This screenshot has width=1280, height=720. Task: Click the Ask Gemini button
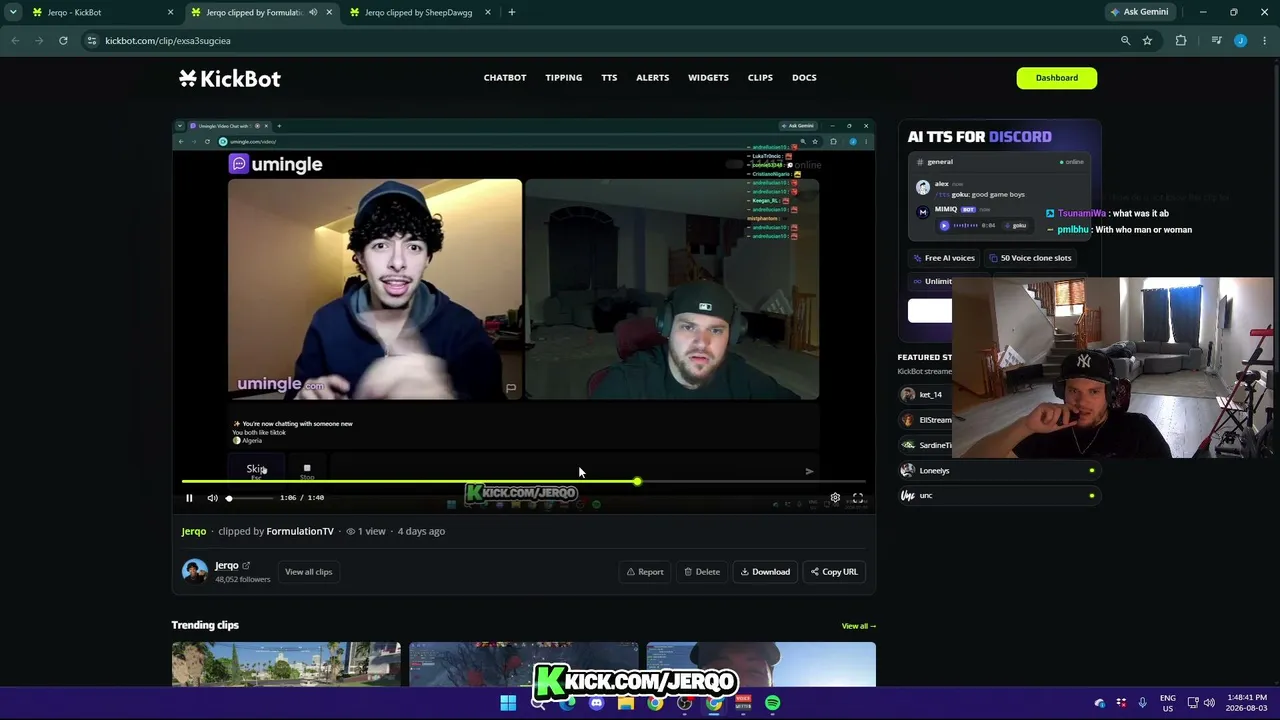tap(1139, 12)
